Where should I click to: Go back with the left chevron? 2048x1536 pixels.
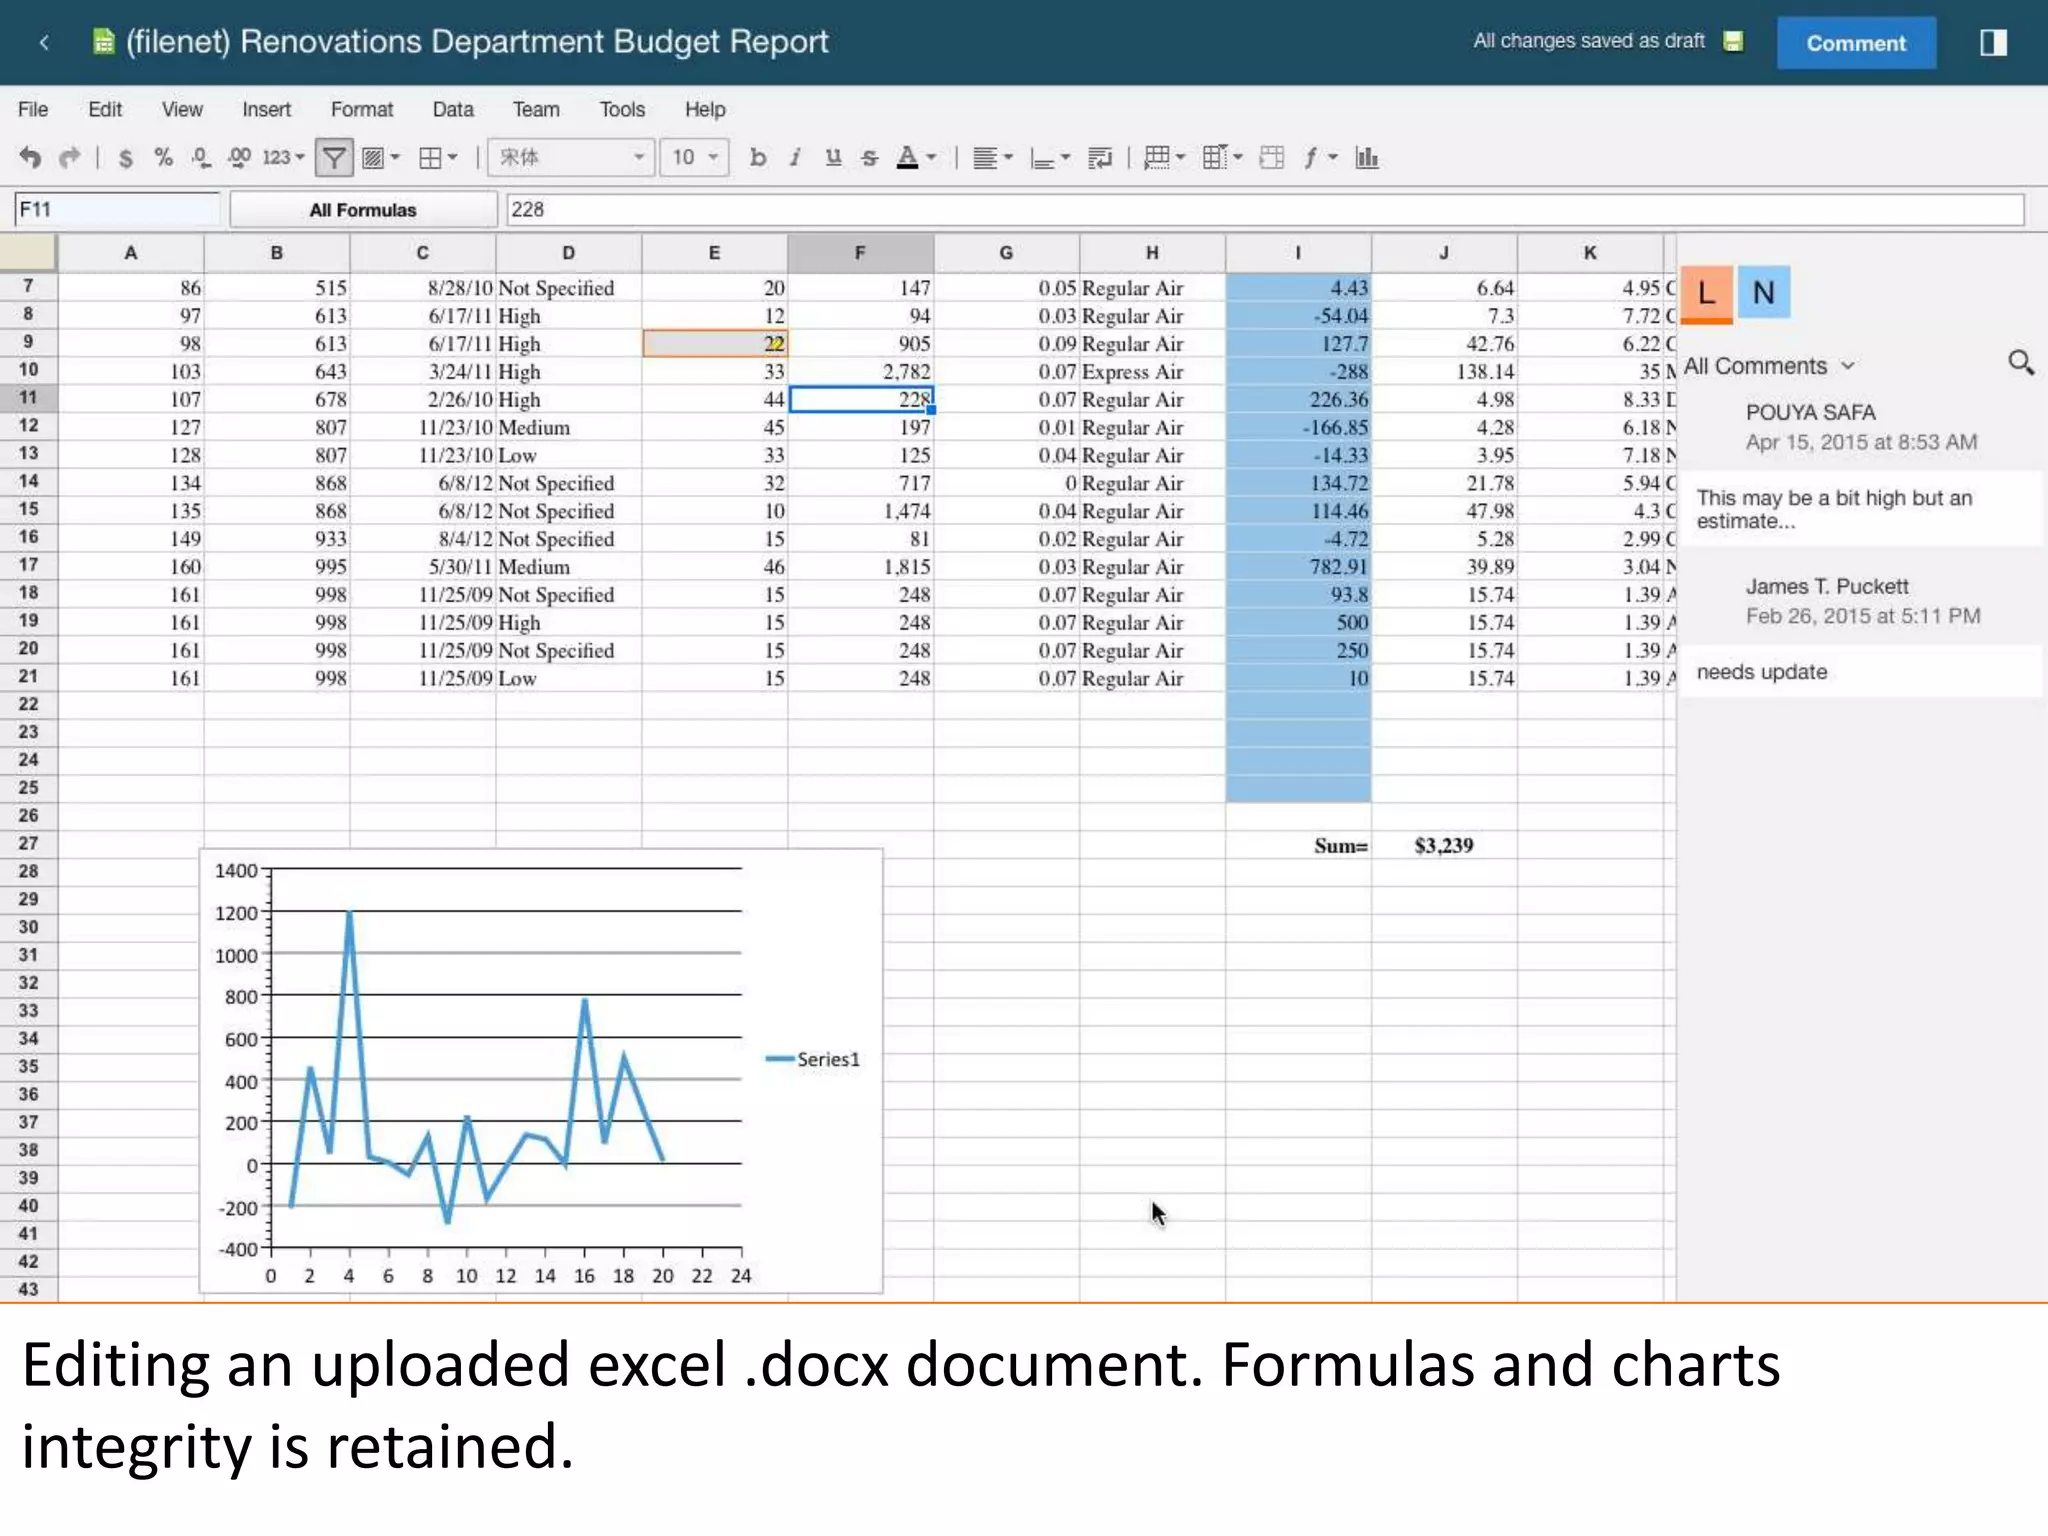tap(44, 42)
